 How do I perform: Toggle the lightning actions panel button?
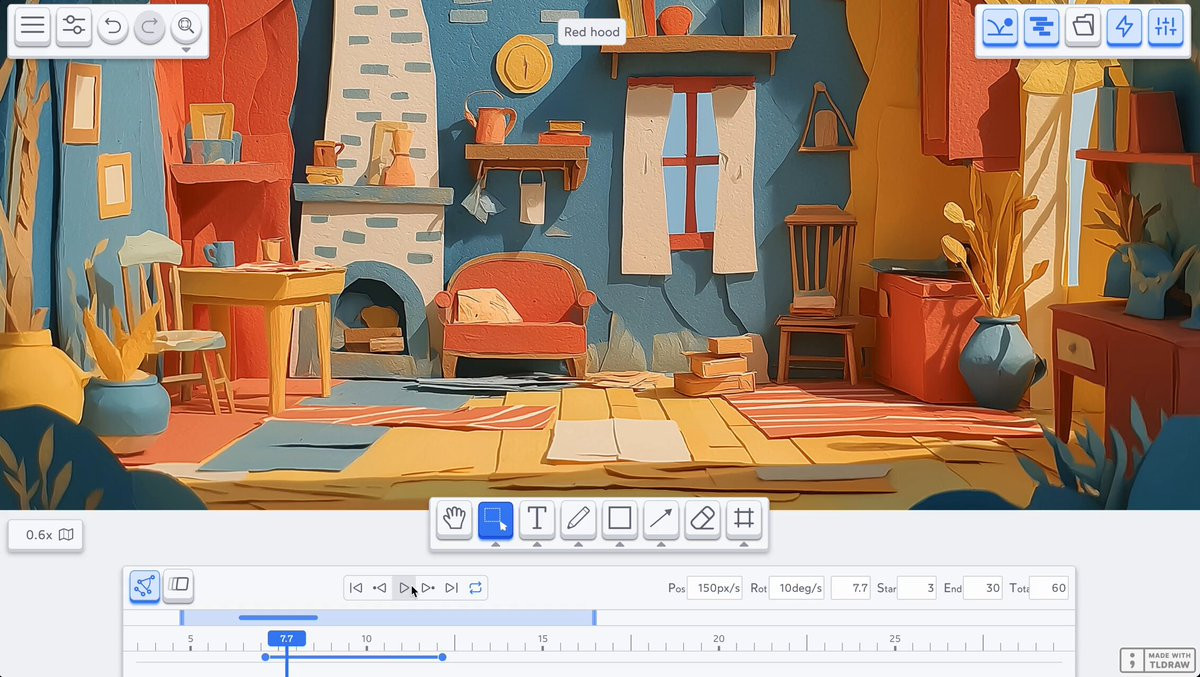[x=1124, y=27]
